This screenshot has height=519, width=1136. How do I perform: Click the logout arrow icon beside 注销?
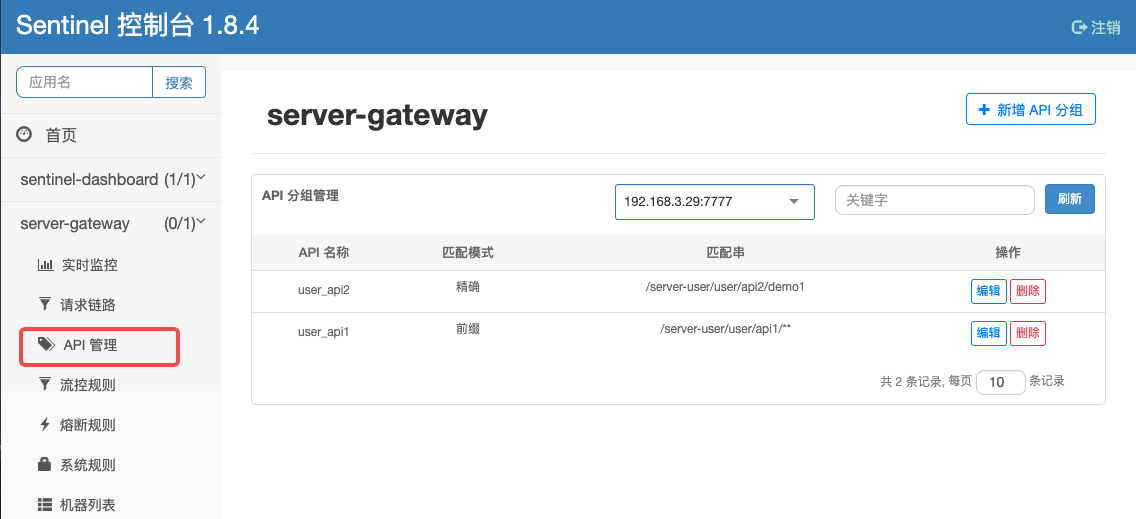[x=1079, y=28]
